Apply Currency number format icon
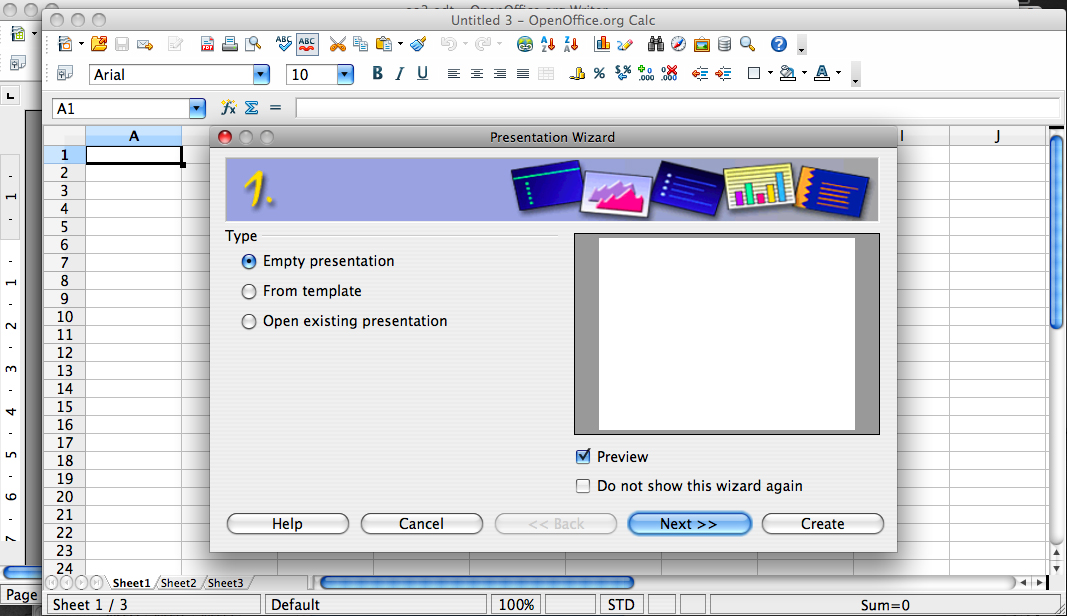This screenshot has height=616, width=1067. [x=576, y=74]
